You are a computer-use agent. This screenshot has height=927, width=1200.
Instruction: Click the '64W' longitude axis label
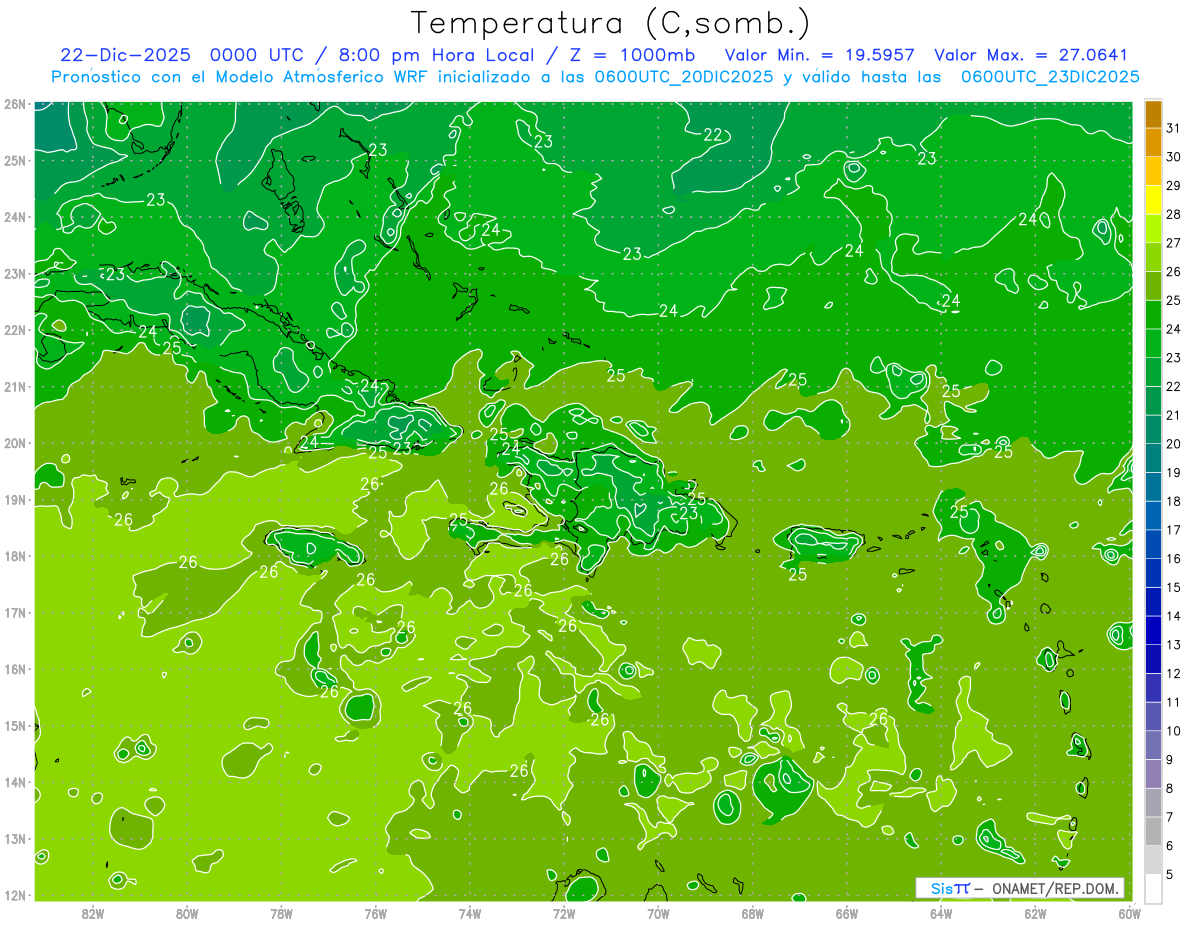941,913
